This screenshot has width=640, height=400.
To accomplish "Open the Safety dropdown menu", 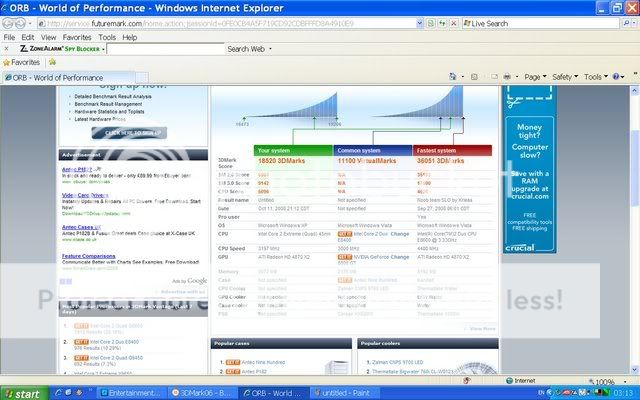I will [x=565, y=77].
